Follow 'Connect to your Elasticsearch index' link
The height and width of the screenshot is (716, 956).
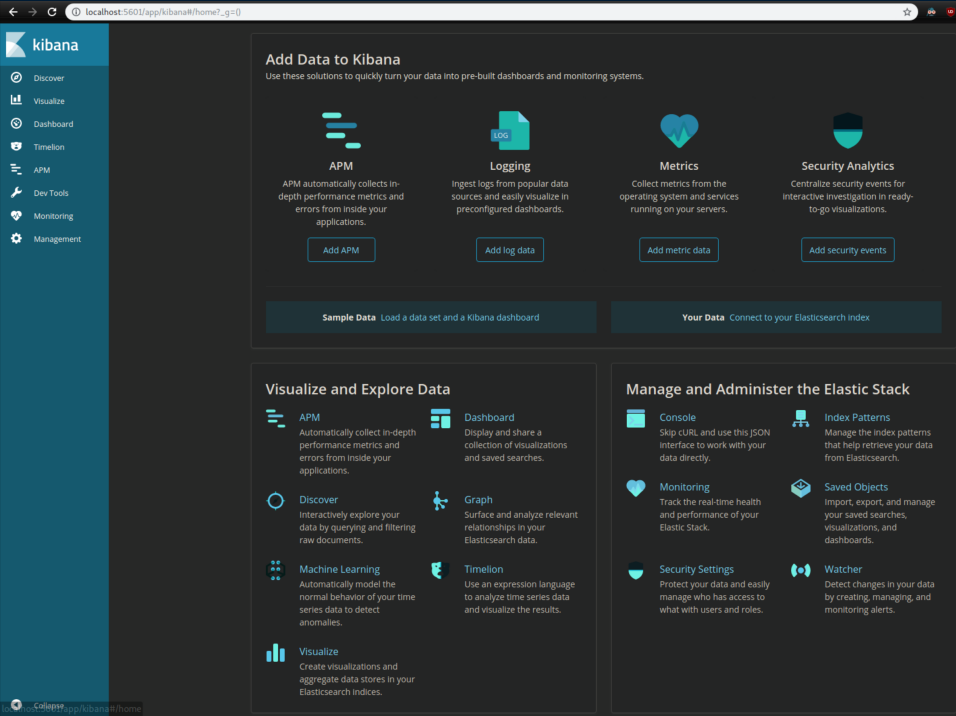tap(799, 317)
